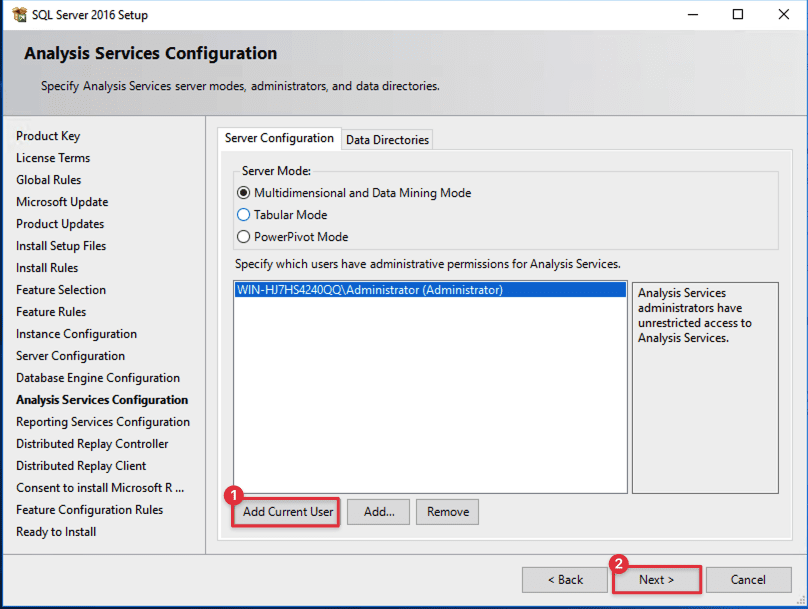Navigate to the Product Key step

point(48,135)
